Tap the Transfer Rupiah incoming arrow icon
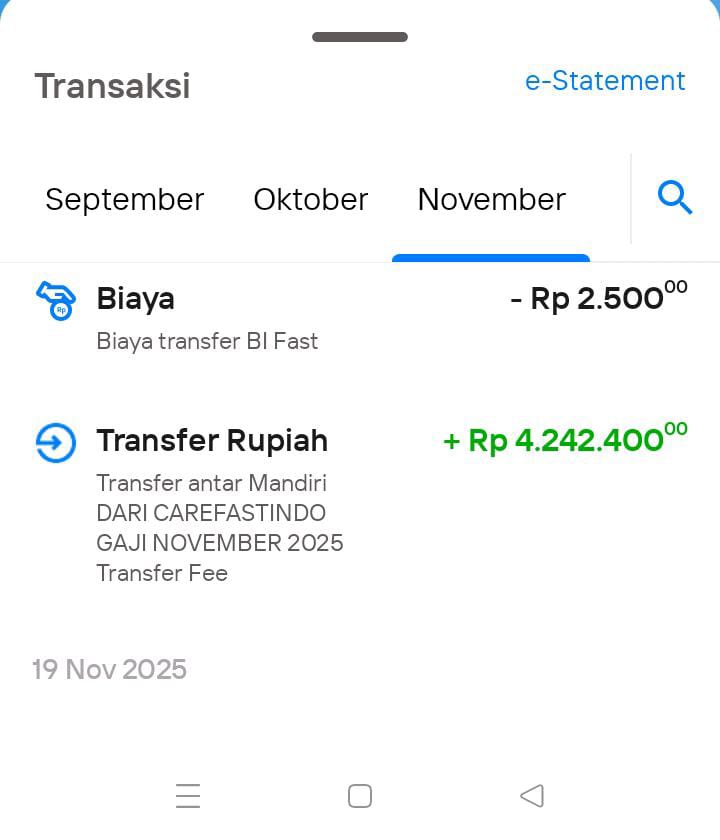 pyautogui.click(x=56, y=442)
